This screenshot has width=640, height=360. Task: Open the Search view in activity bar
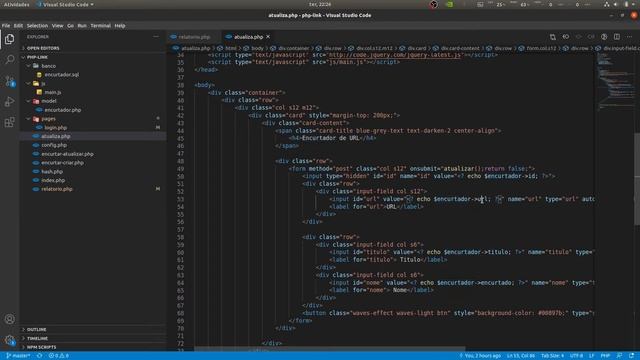[x=9, y=60]
